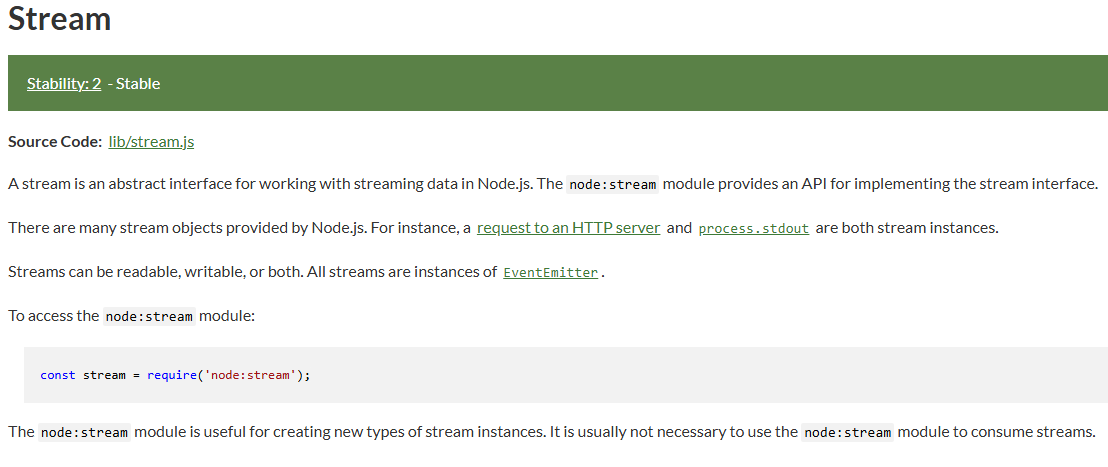Click node:stream code in first paragraph
Image resolution: width=1108 pixels, height=467 pixels.
click(613, 184)
